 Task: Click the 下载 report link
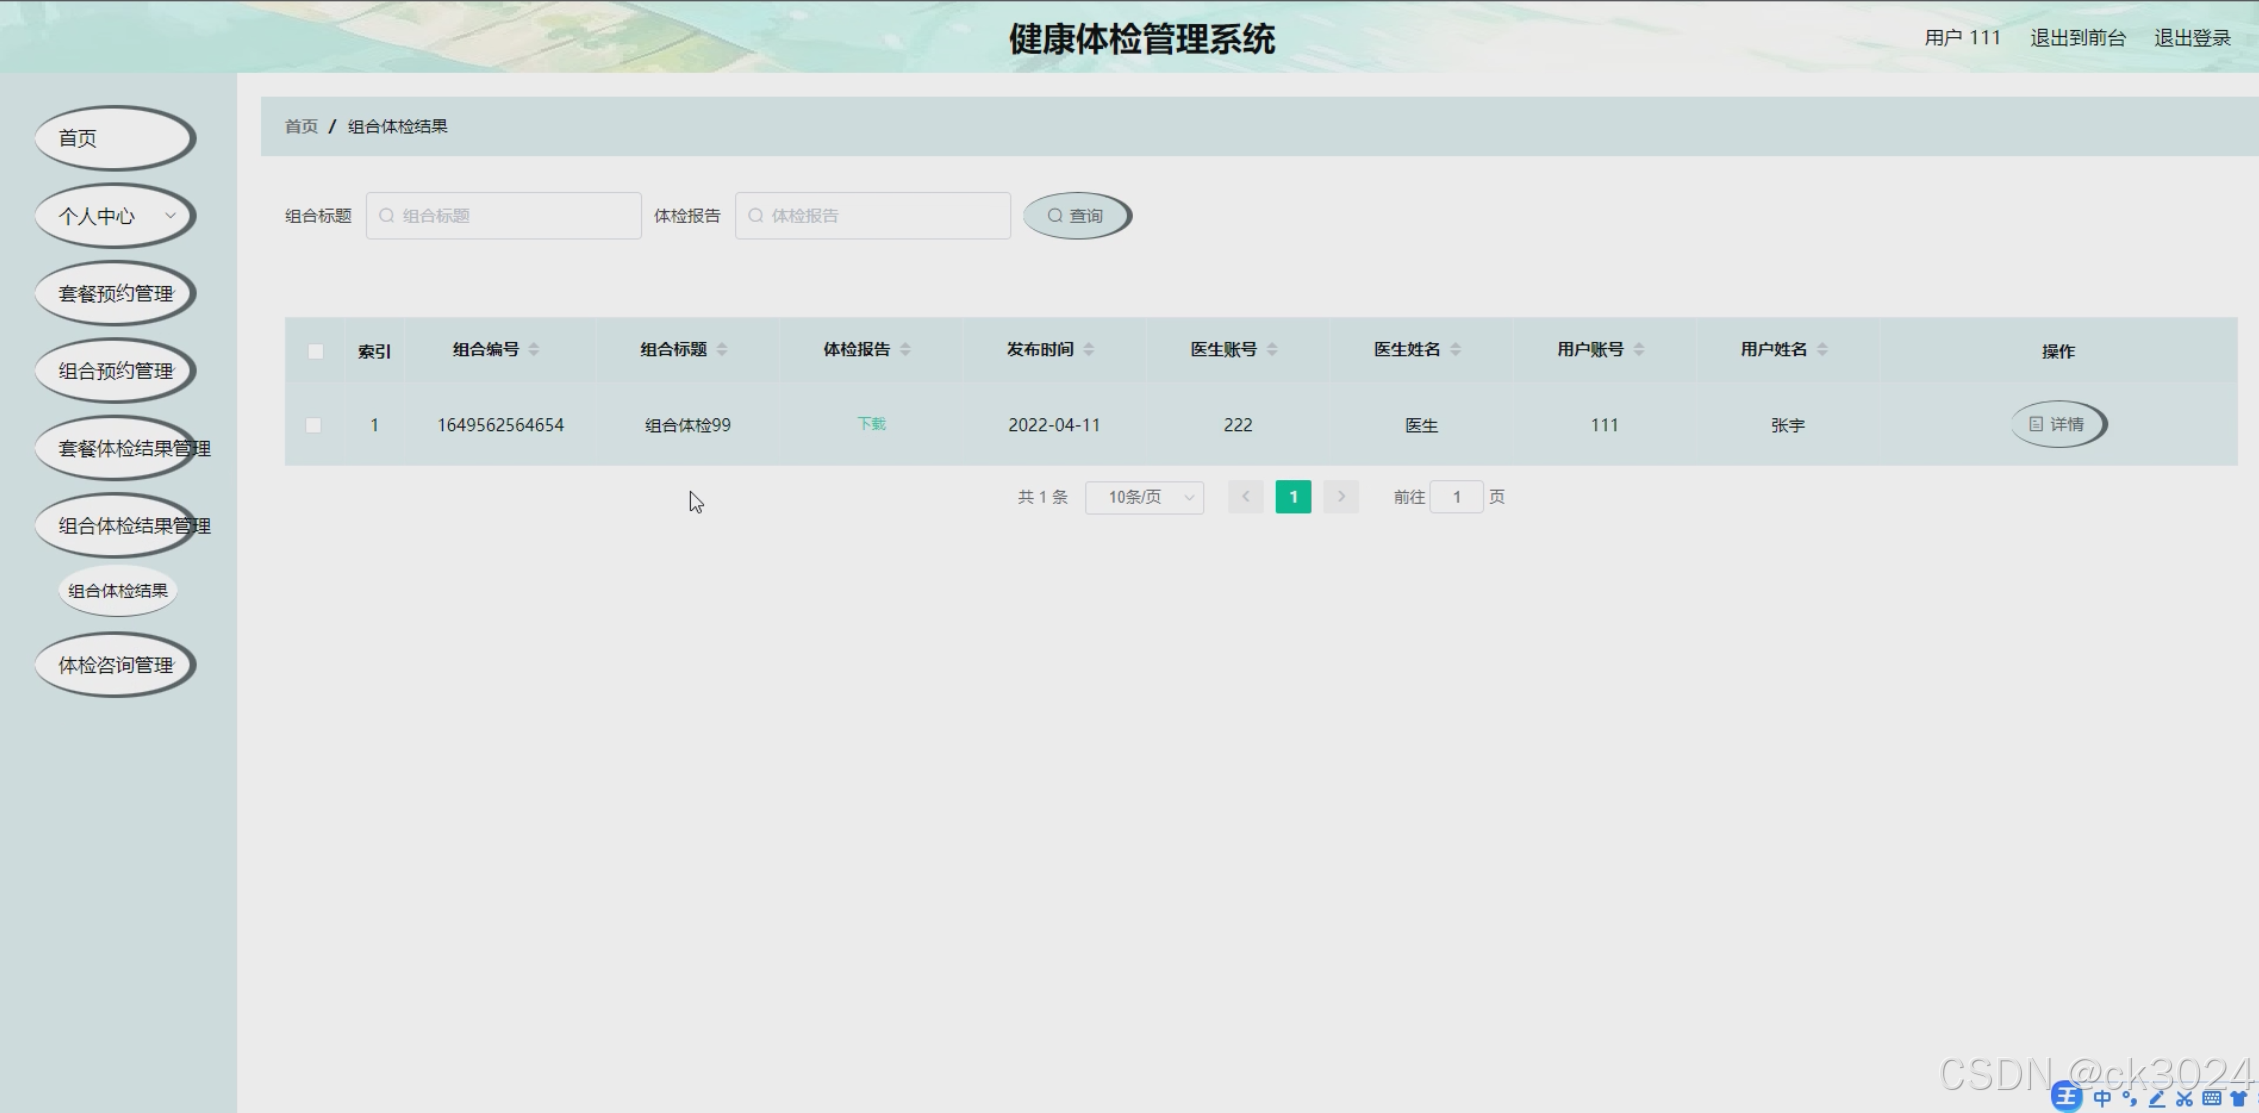click(871, 424)
